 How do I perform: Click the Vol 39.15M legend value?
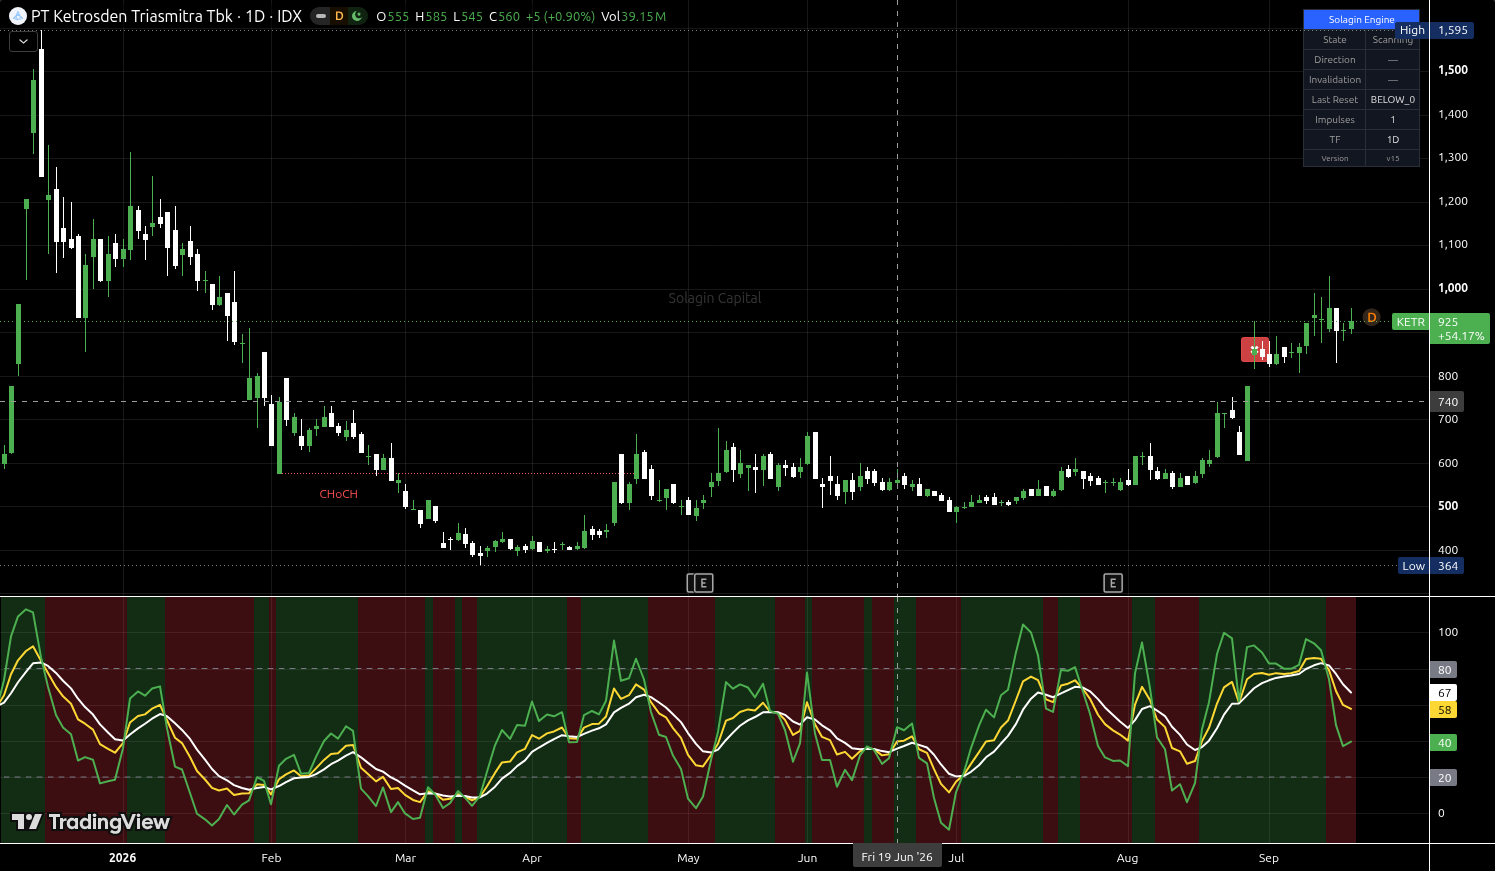coord(633,16)
